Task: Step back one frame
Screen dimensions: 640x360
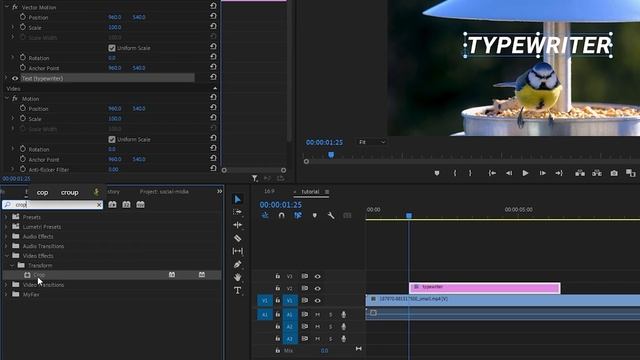Action: 509,173
